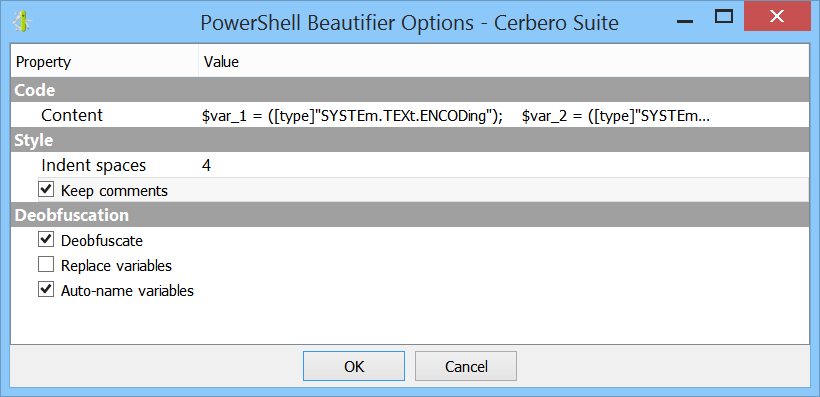Disable the Auto-name variables checkbox
The image size is (820, 397).
click(x=46, y=290)
